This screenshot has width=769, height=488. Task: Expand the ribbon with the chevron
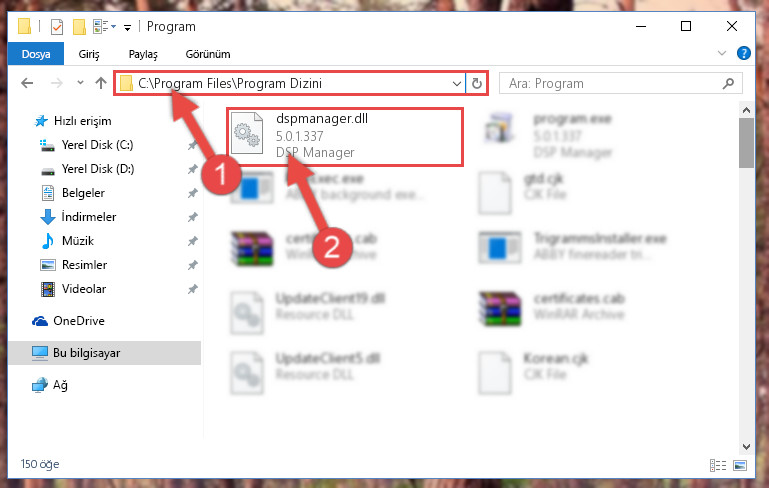tap(721, 53)
